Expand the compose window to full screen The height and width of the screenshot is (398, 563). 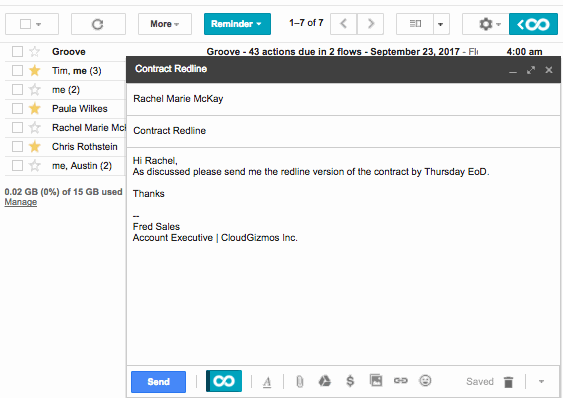tap(531, 70)
